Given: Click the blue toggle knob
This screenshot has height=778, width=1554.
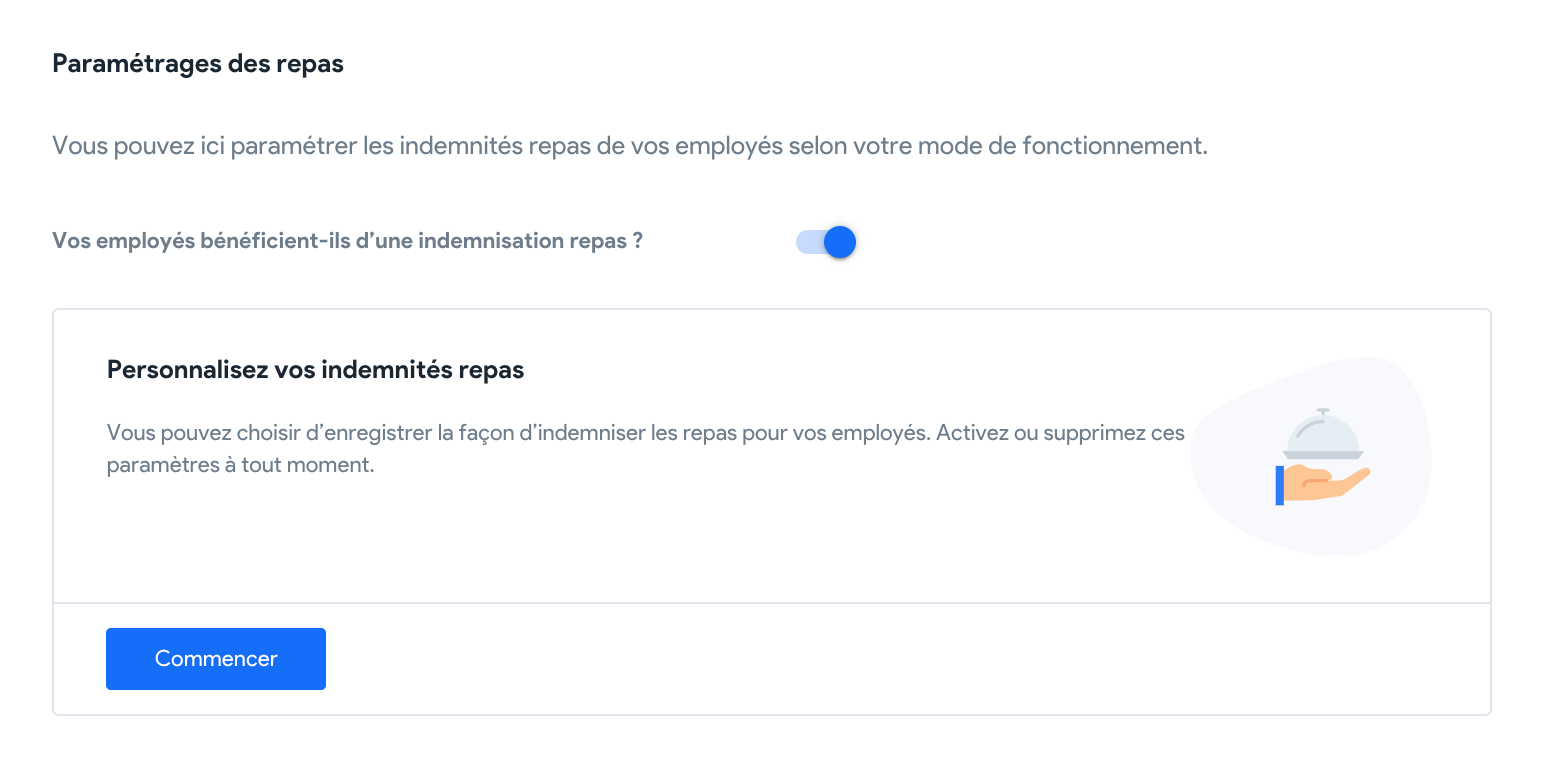Looking at the screenshot, I should pos(840,242).
